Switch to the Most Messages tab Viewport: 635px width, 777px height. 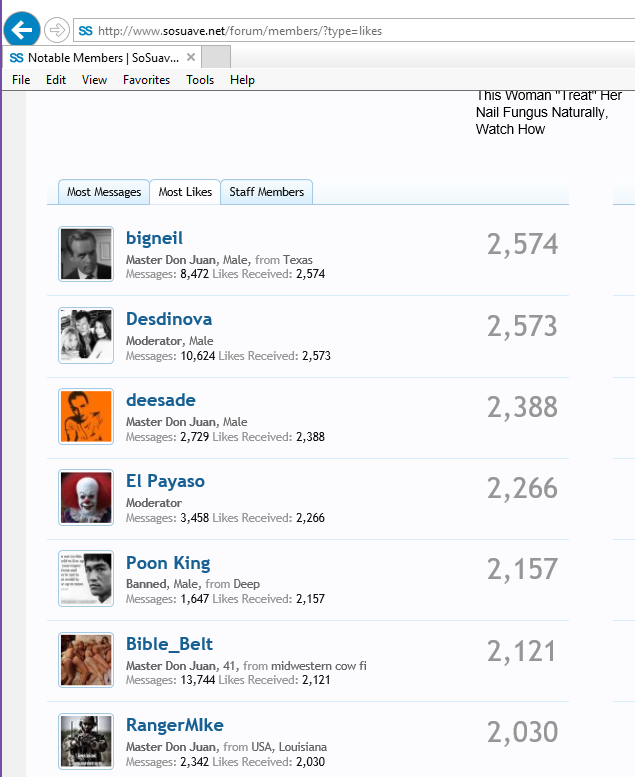[x=104, y=192]
